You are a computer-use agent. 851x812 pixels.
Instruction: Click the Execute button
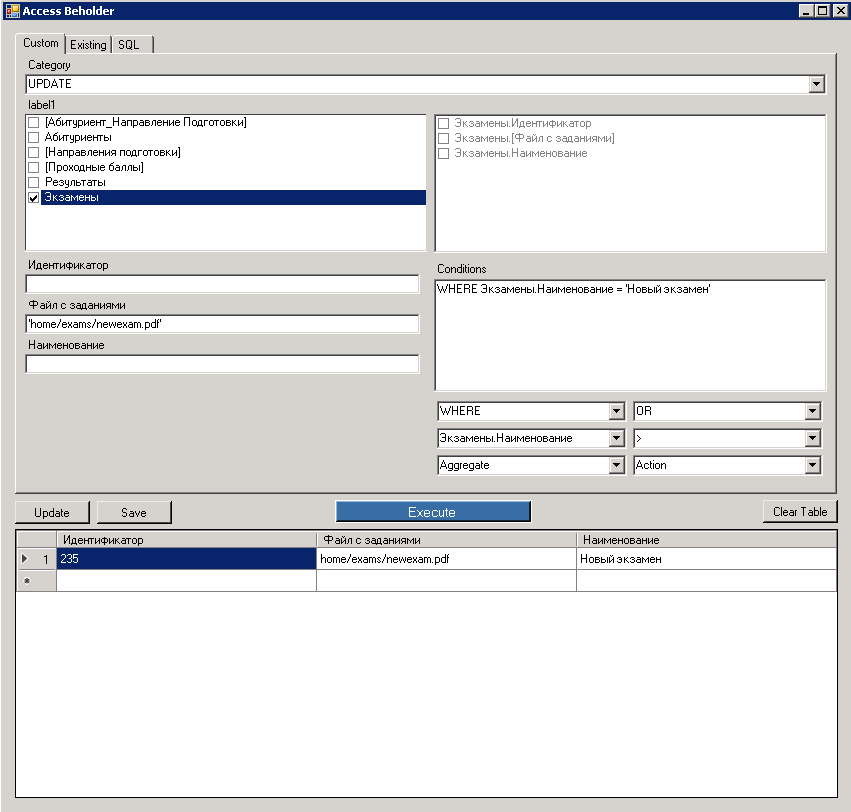point(432,511)
